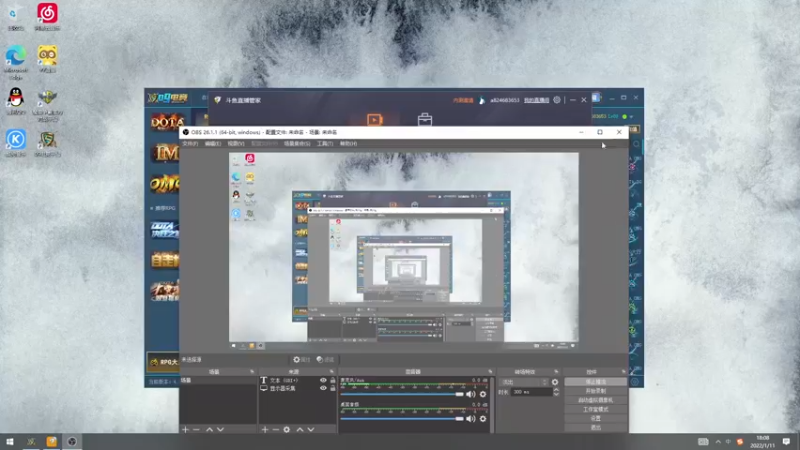Toggle visibility eye of display capture source
This screenshot has height=450, width=800.
(x=323, y=388)
